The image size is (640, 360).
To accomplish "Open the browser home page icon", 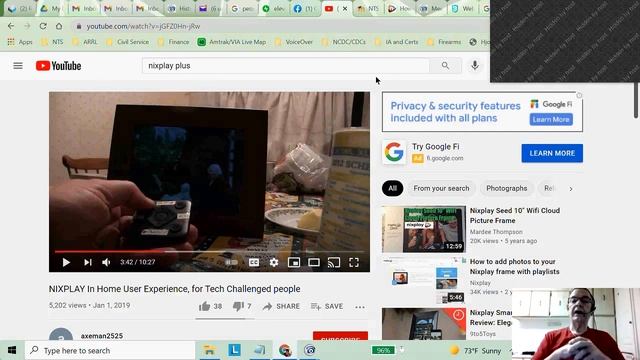I will (59, 26).
